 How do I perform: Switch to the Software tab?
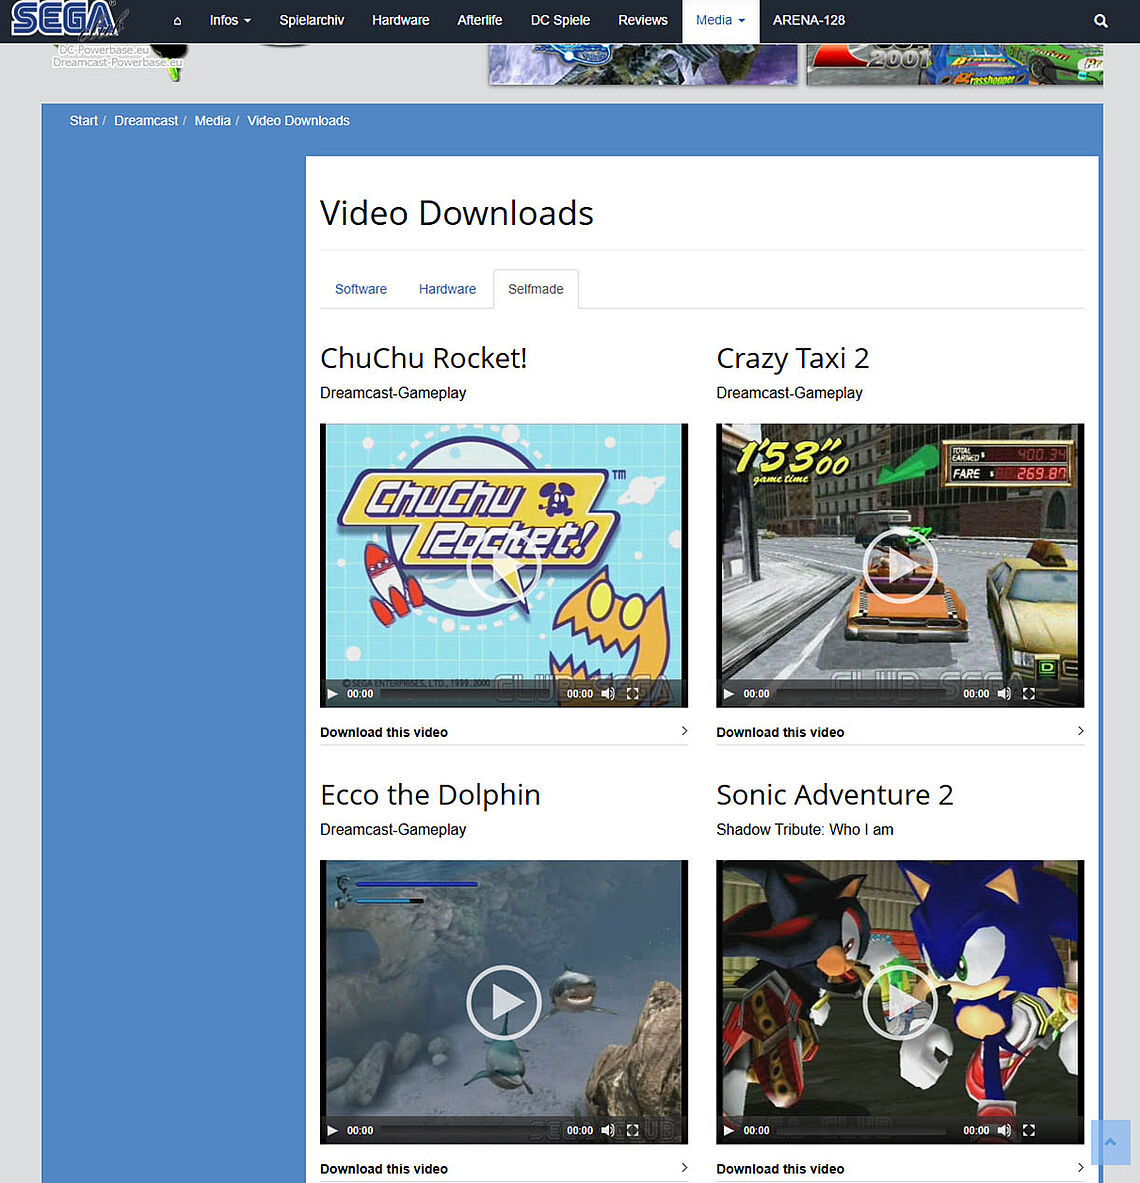click(361, 289)
